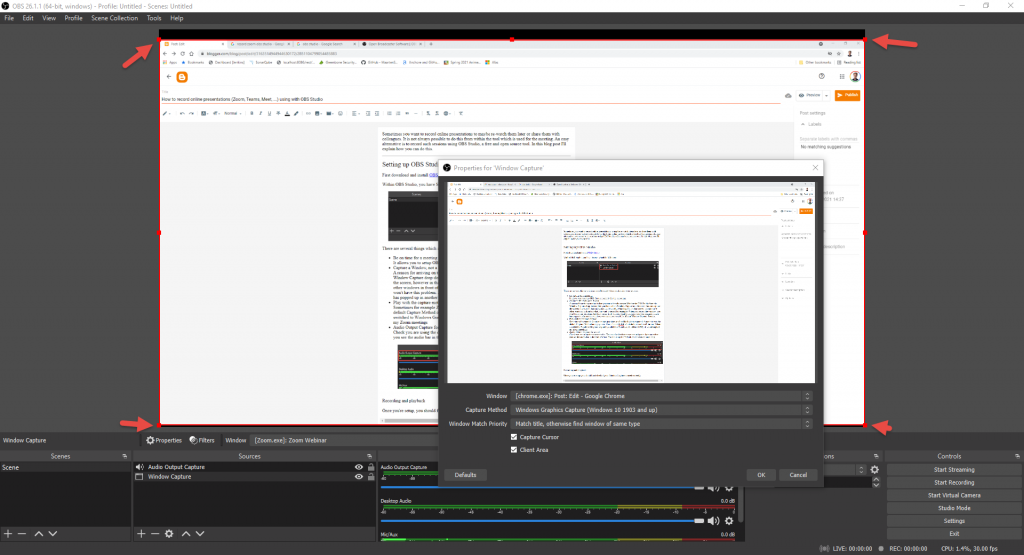Image resolution: width=1024 pixels, height=555 pixels.
Task: Open transition properties gear icon
Action: coord(874,469)
